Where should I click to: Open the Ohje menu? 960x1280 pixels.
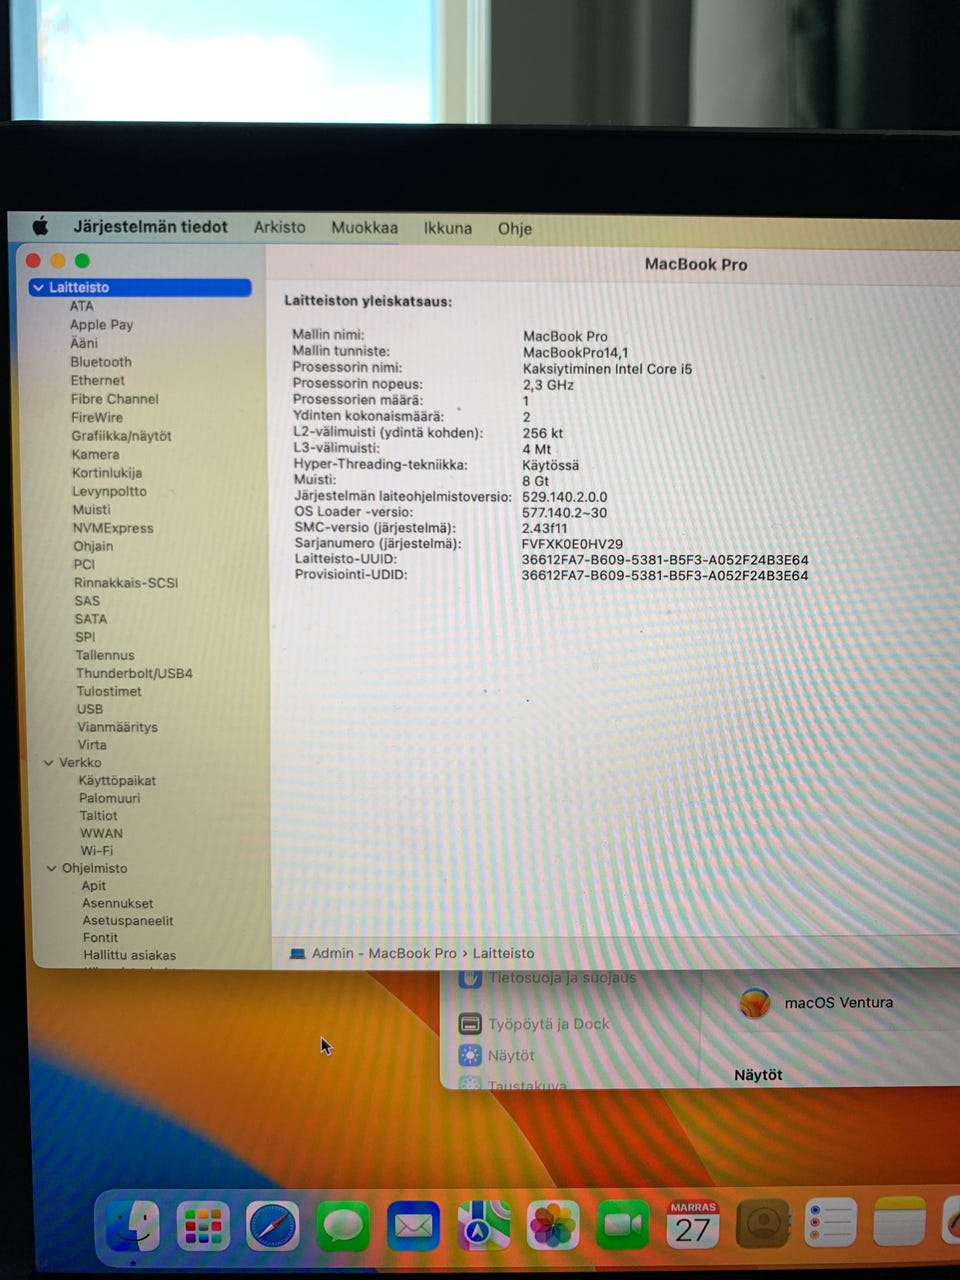515,228
